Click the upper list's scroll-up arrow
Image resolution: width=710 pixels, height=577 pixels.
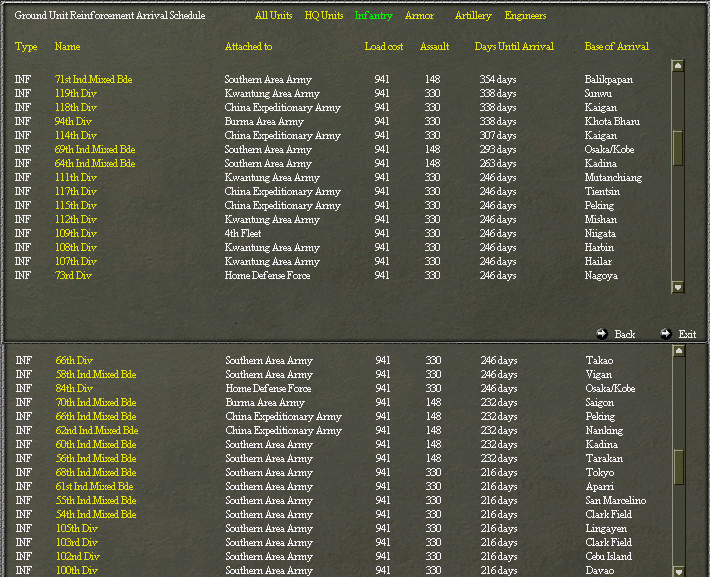[678, 66]
